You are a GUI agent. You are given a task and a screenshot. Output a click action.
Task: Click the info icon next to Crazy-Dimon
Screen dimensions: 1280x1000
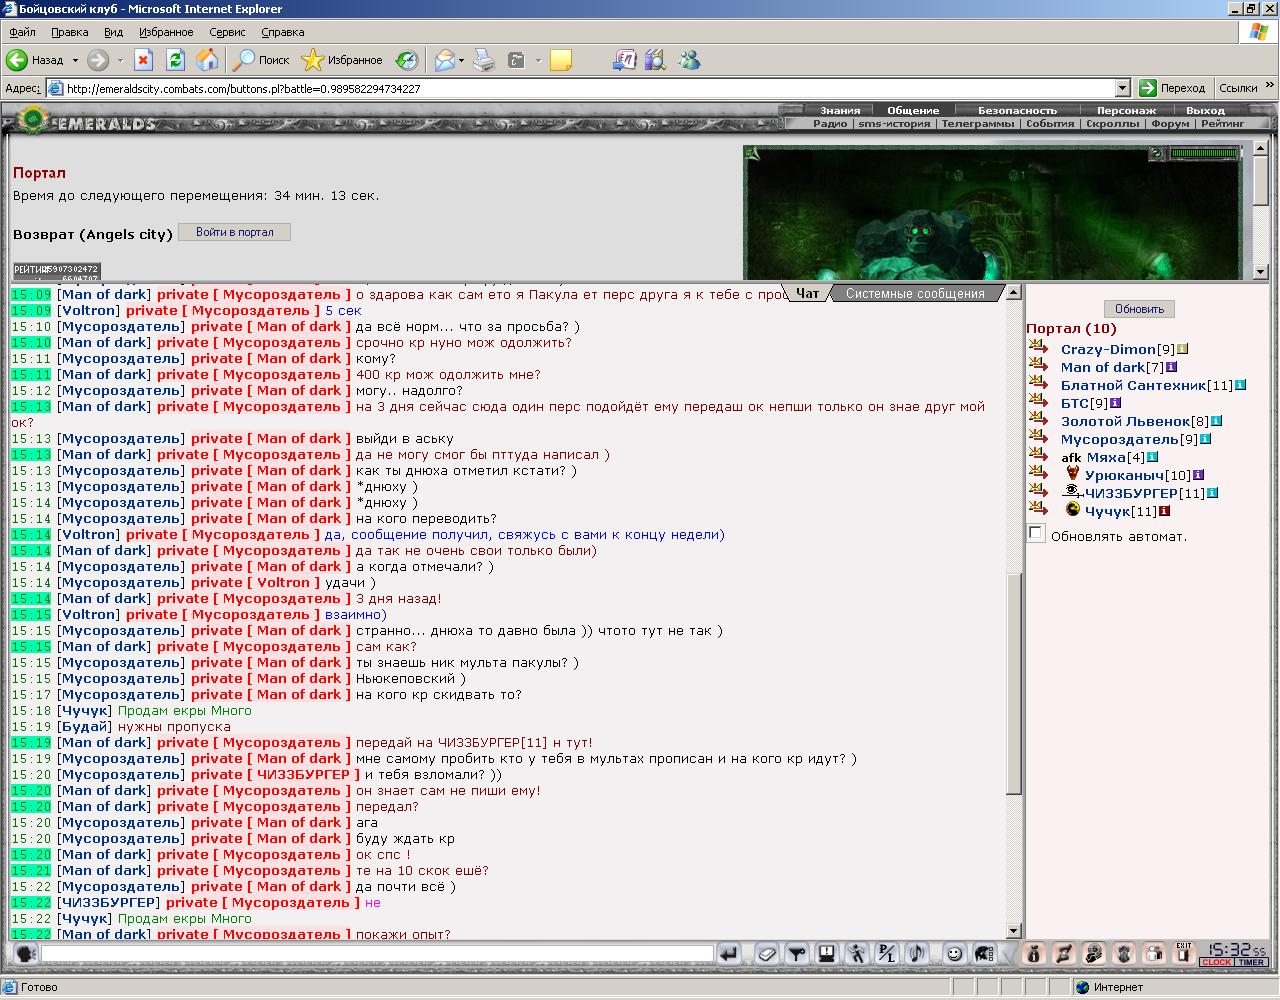(1183, 349)
